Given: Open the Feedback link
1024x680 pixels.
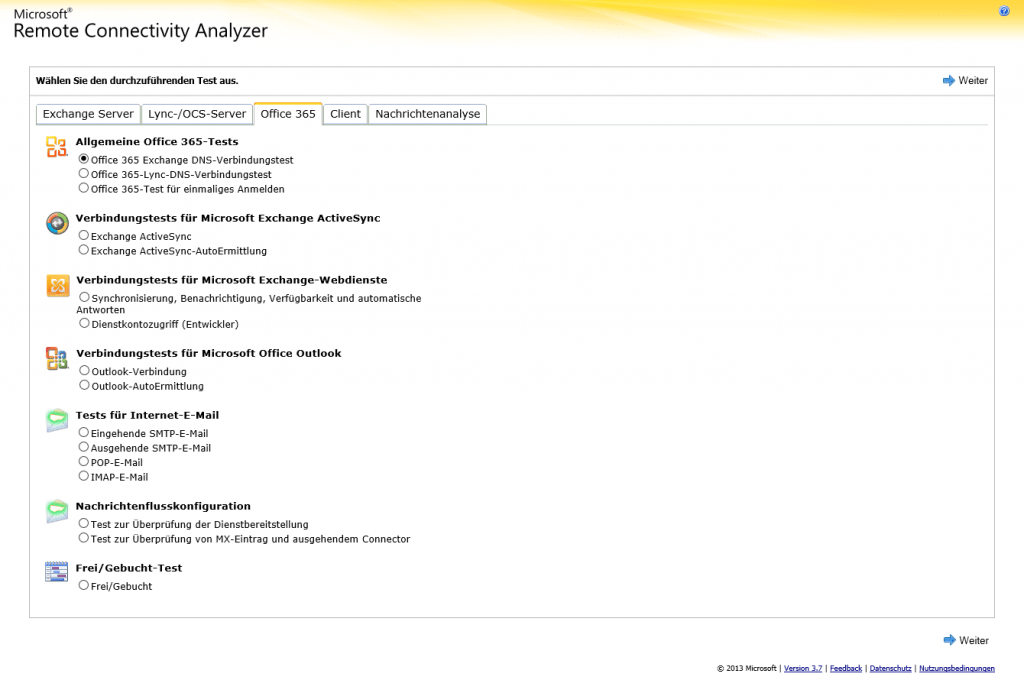Looking at the screenshot, I should [846, 668].
